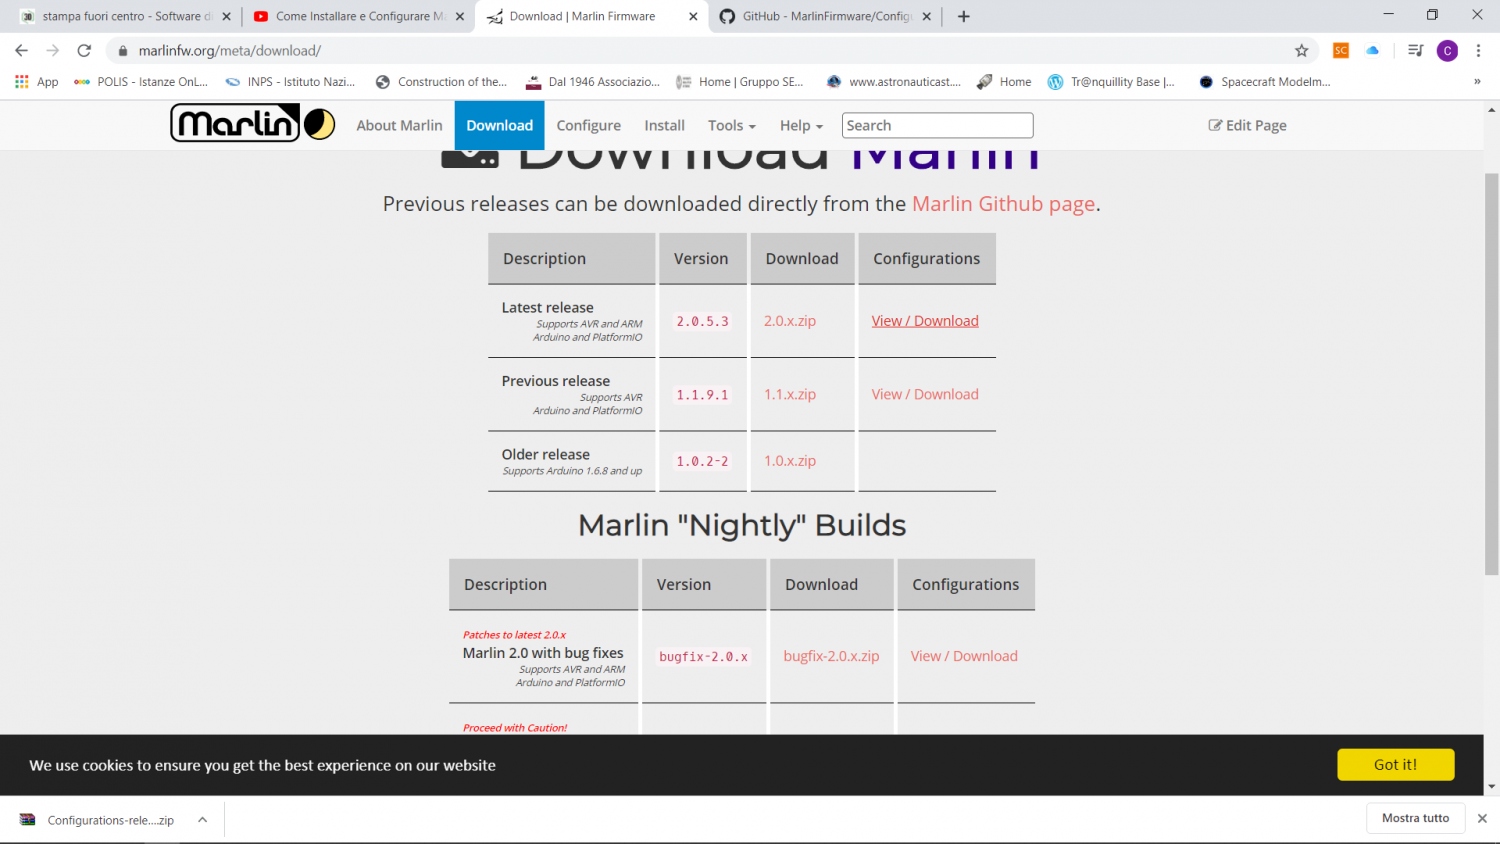Image resolution: width=1500 pixels, height=844 pixels.
Task: Switch to the YouTube 'Come Installare' tab
Action: (x=358, y=16)
